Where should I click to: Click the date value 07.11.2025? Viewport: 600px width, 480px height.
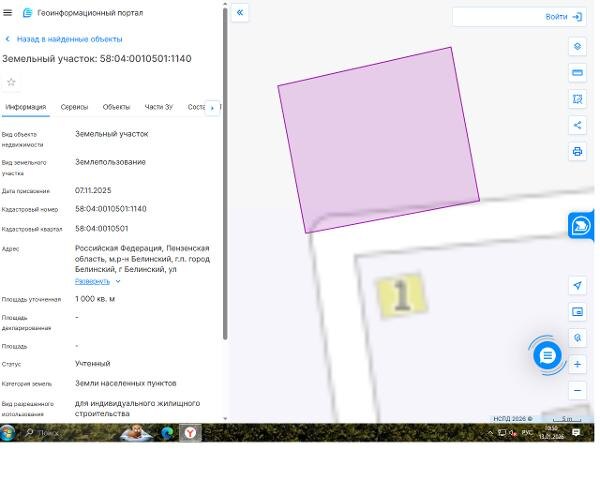(x=93, y=191)
